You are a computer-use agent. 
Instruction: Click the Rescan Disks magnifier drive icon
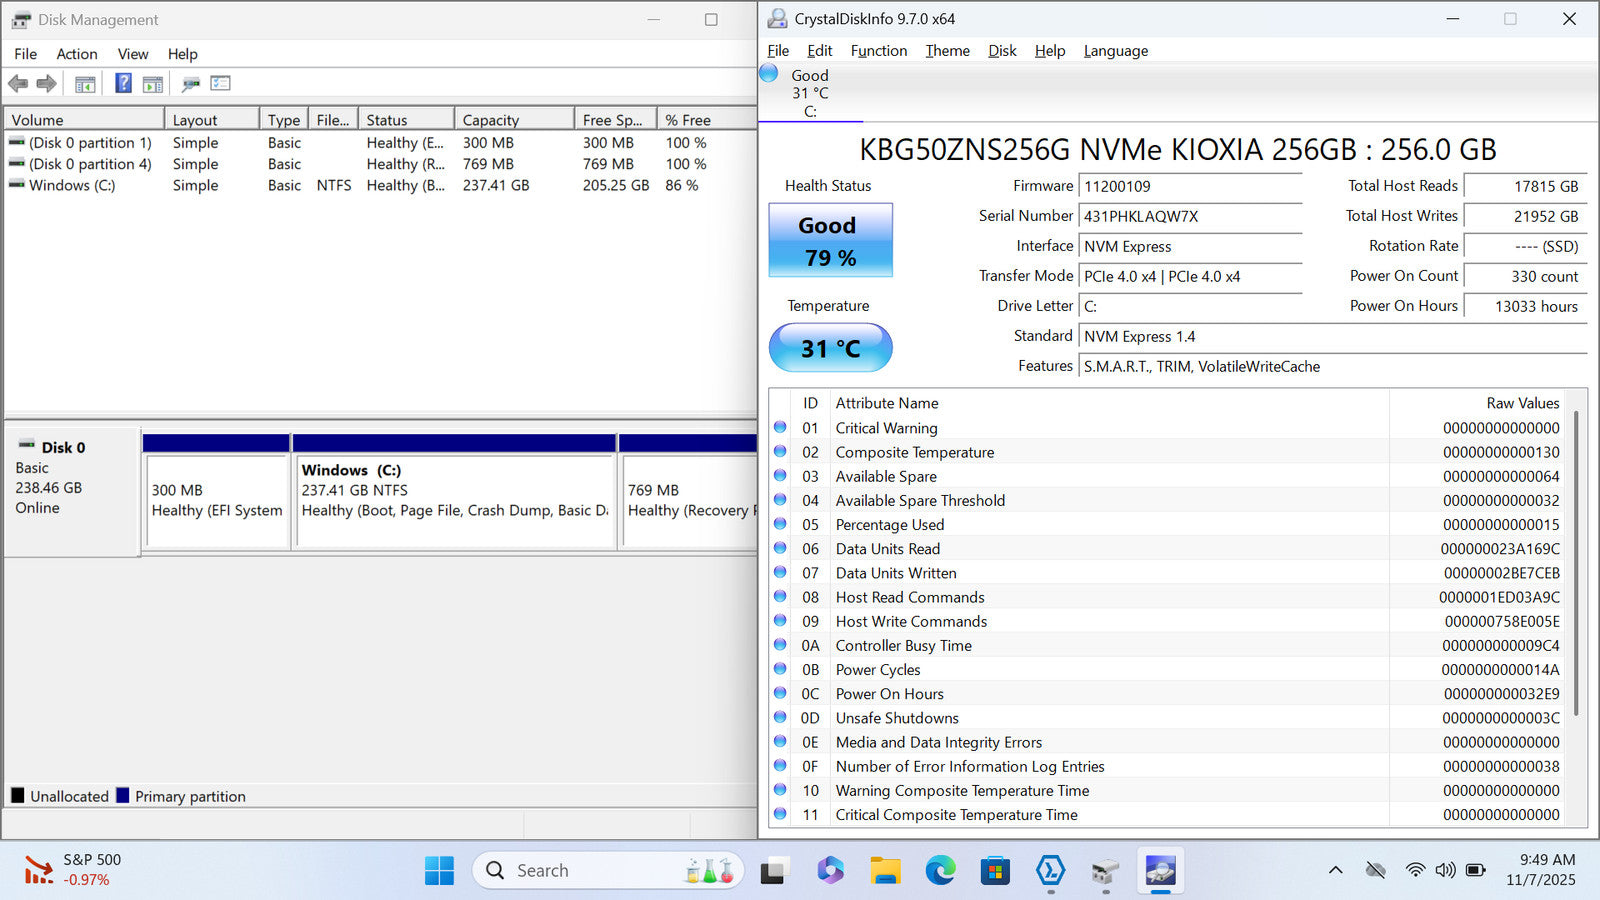191,84
